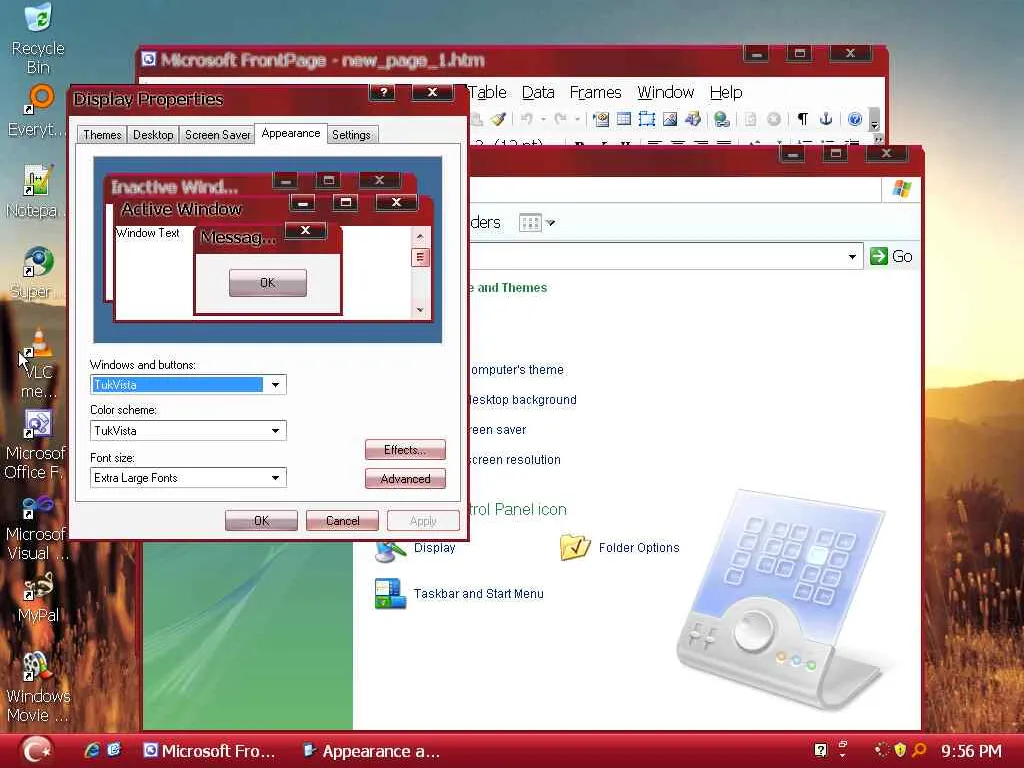Open the Font size dropdown
Image resolution: width=1024 pixels, height=768 pixels.
coord(275,478)
